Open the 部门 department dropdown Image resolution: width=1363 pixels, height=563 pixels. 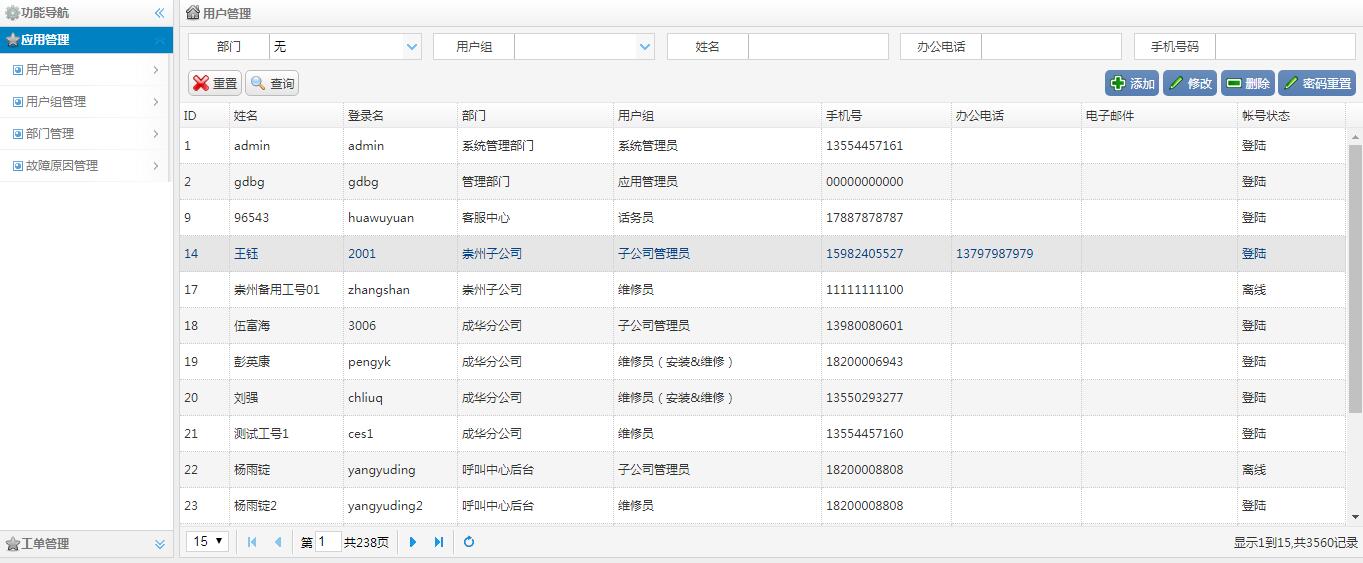[412, 47]
